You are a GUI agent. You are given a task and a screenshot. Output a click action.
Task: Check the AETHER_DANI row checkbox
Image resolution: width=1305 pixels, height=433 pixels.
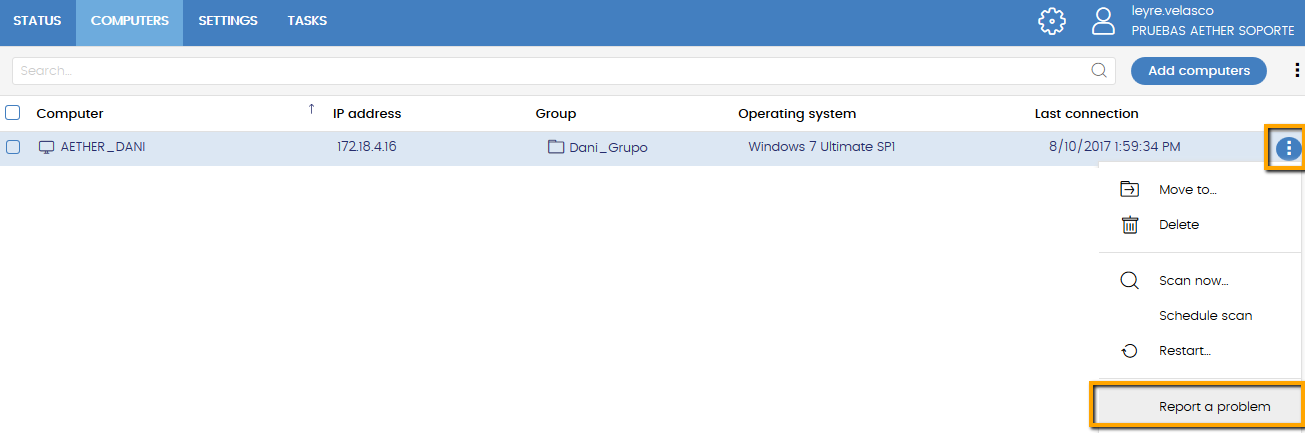pos(13,147)
